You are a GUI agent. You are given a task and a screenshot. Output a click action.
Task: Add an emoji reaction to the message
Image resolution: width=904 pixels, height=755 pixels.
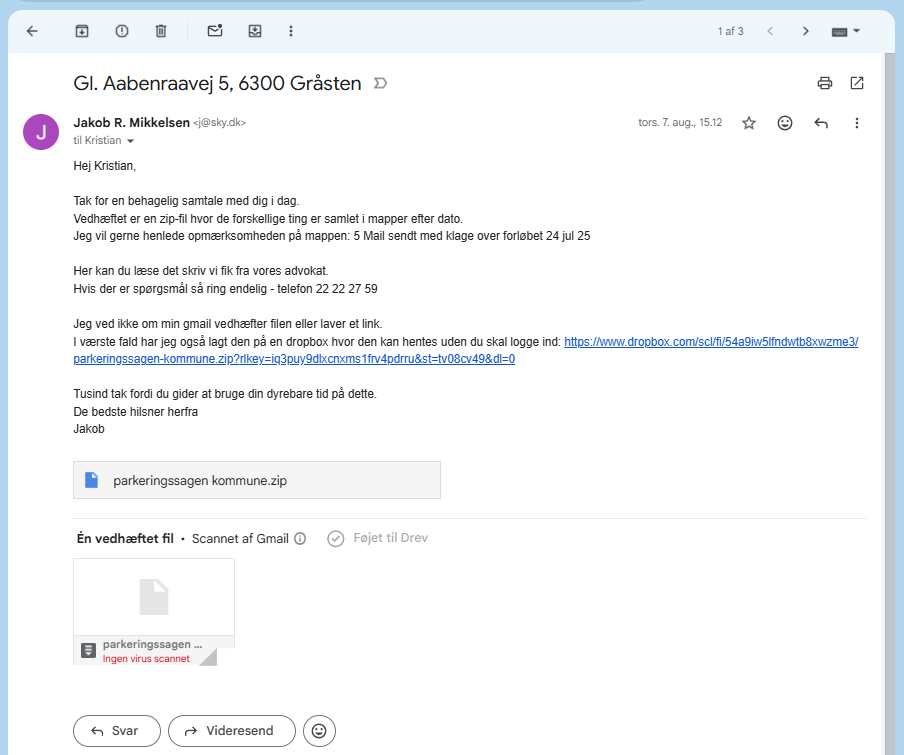pos(785,123)
